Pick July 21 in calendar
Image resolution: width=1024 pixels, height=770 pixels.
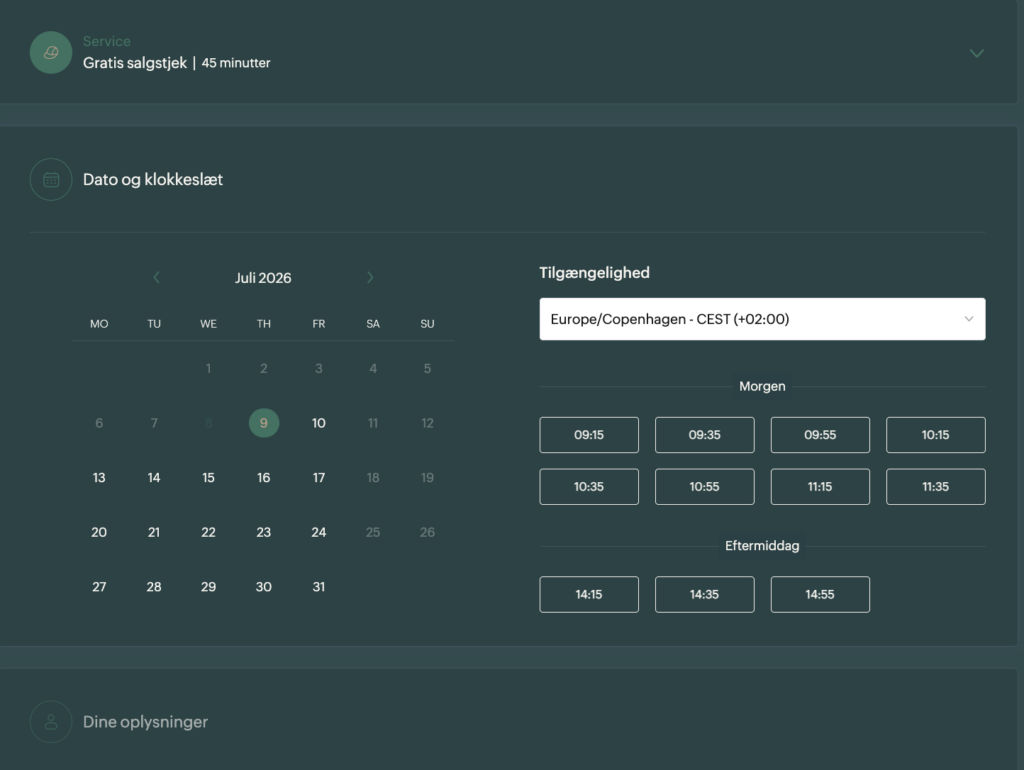coord(154,532)
